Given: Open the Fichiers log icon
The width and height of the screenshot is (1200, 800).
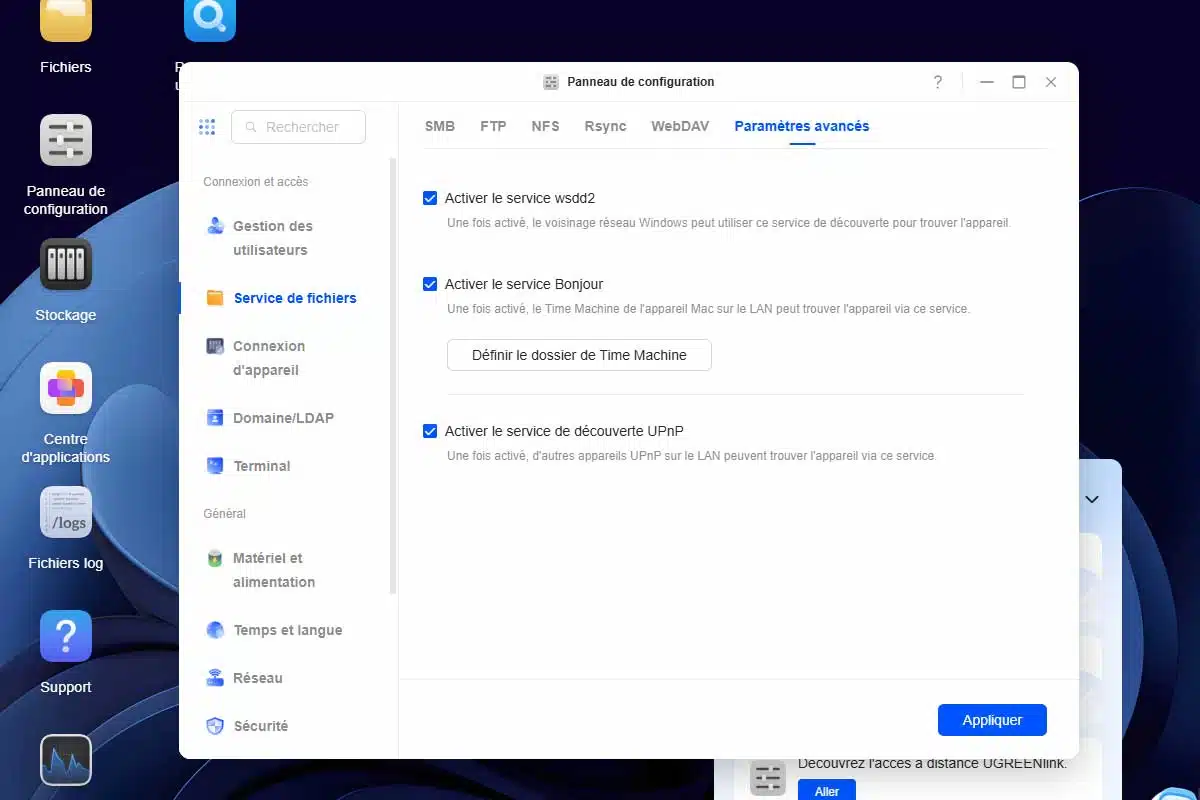Looking at the screenshot, I should [66, 512].
